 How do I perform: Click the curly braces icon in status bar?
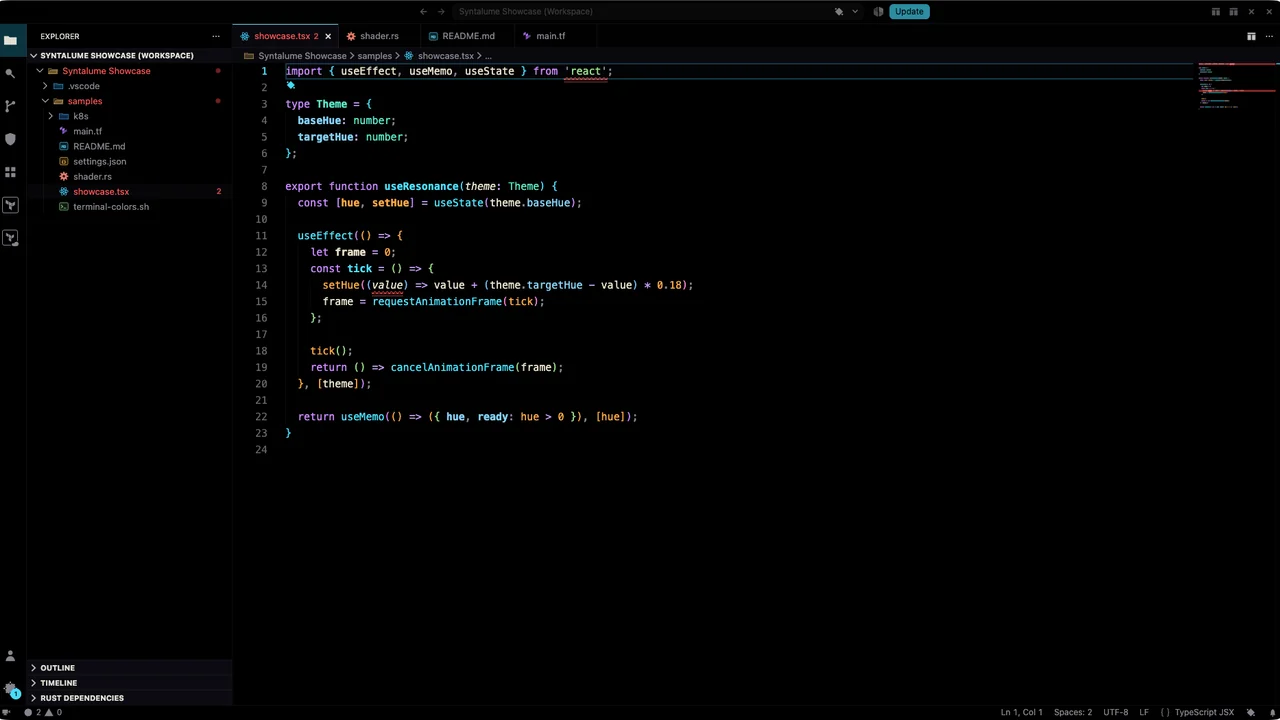(1165, 712)
